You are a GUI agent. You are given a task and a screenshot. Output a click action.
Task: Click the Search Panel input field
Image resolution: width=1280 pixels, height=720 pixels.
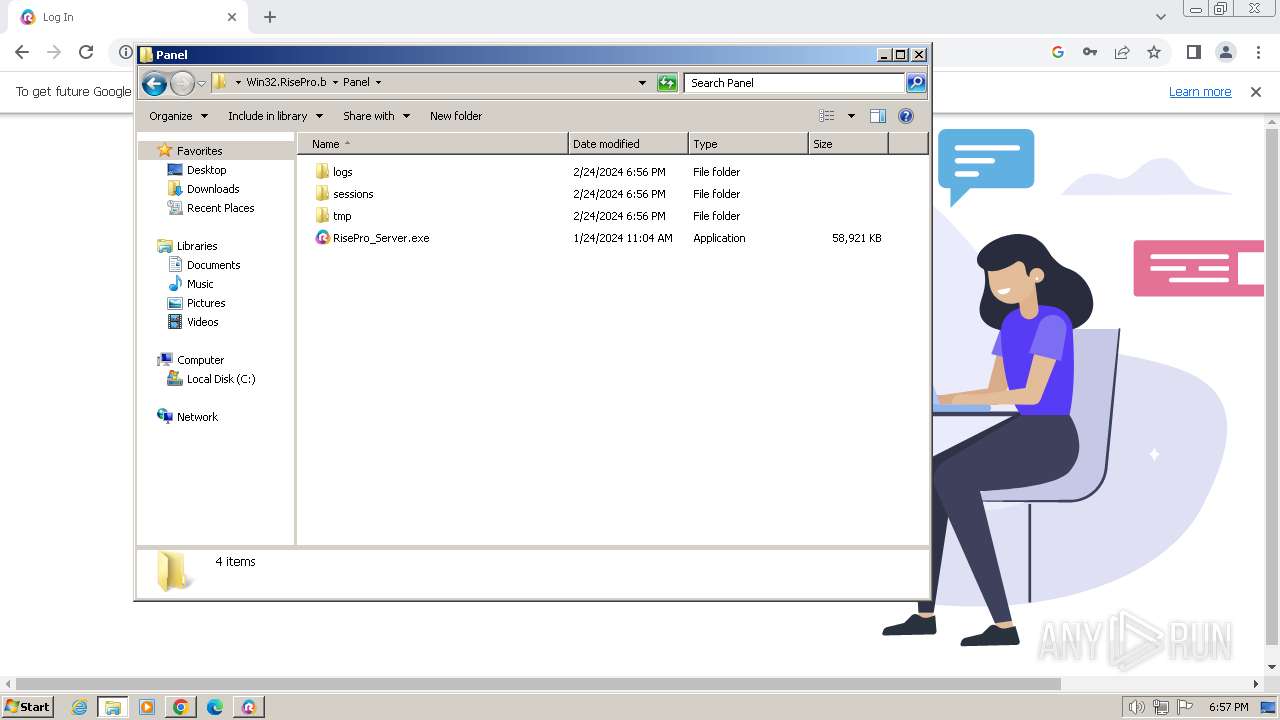[795, 83]
